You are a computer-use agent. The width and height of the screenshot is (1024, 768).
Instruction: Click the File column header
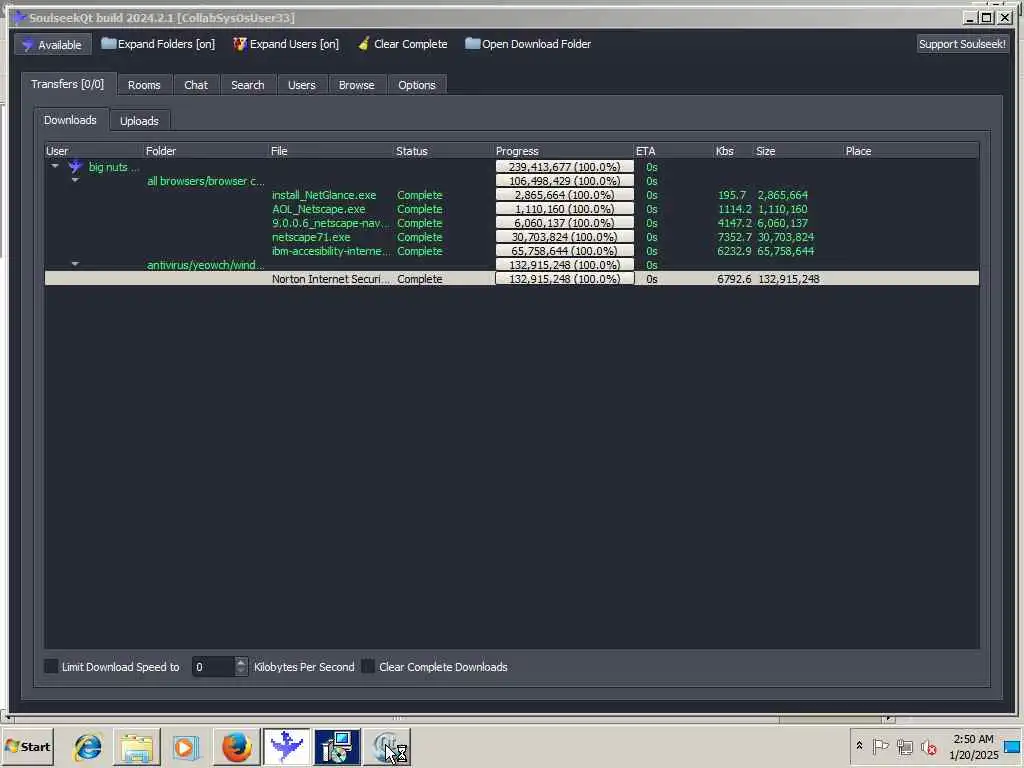coord(331,151)
